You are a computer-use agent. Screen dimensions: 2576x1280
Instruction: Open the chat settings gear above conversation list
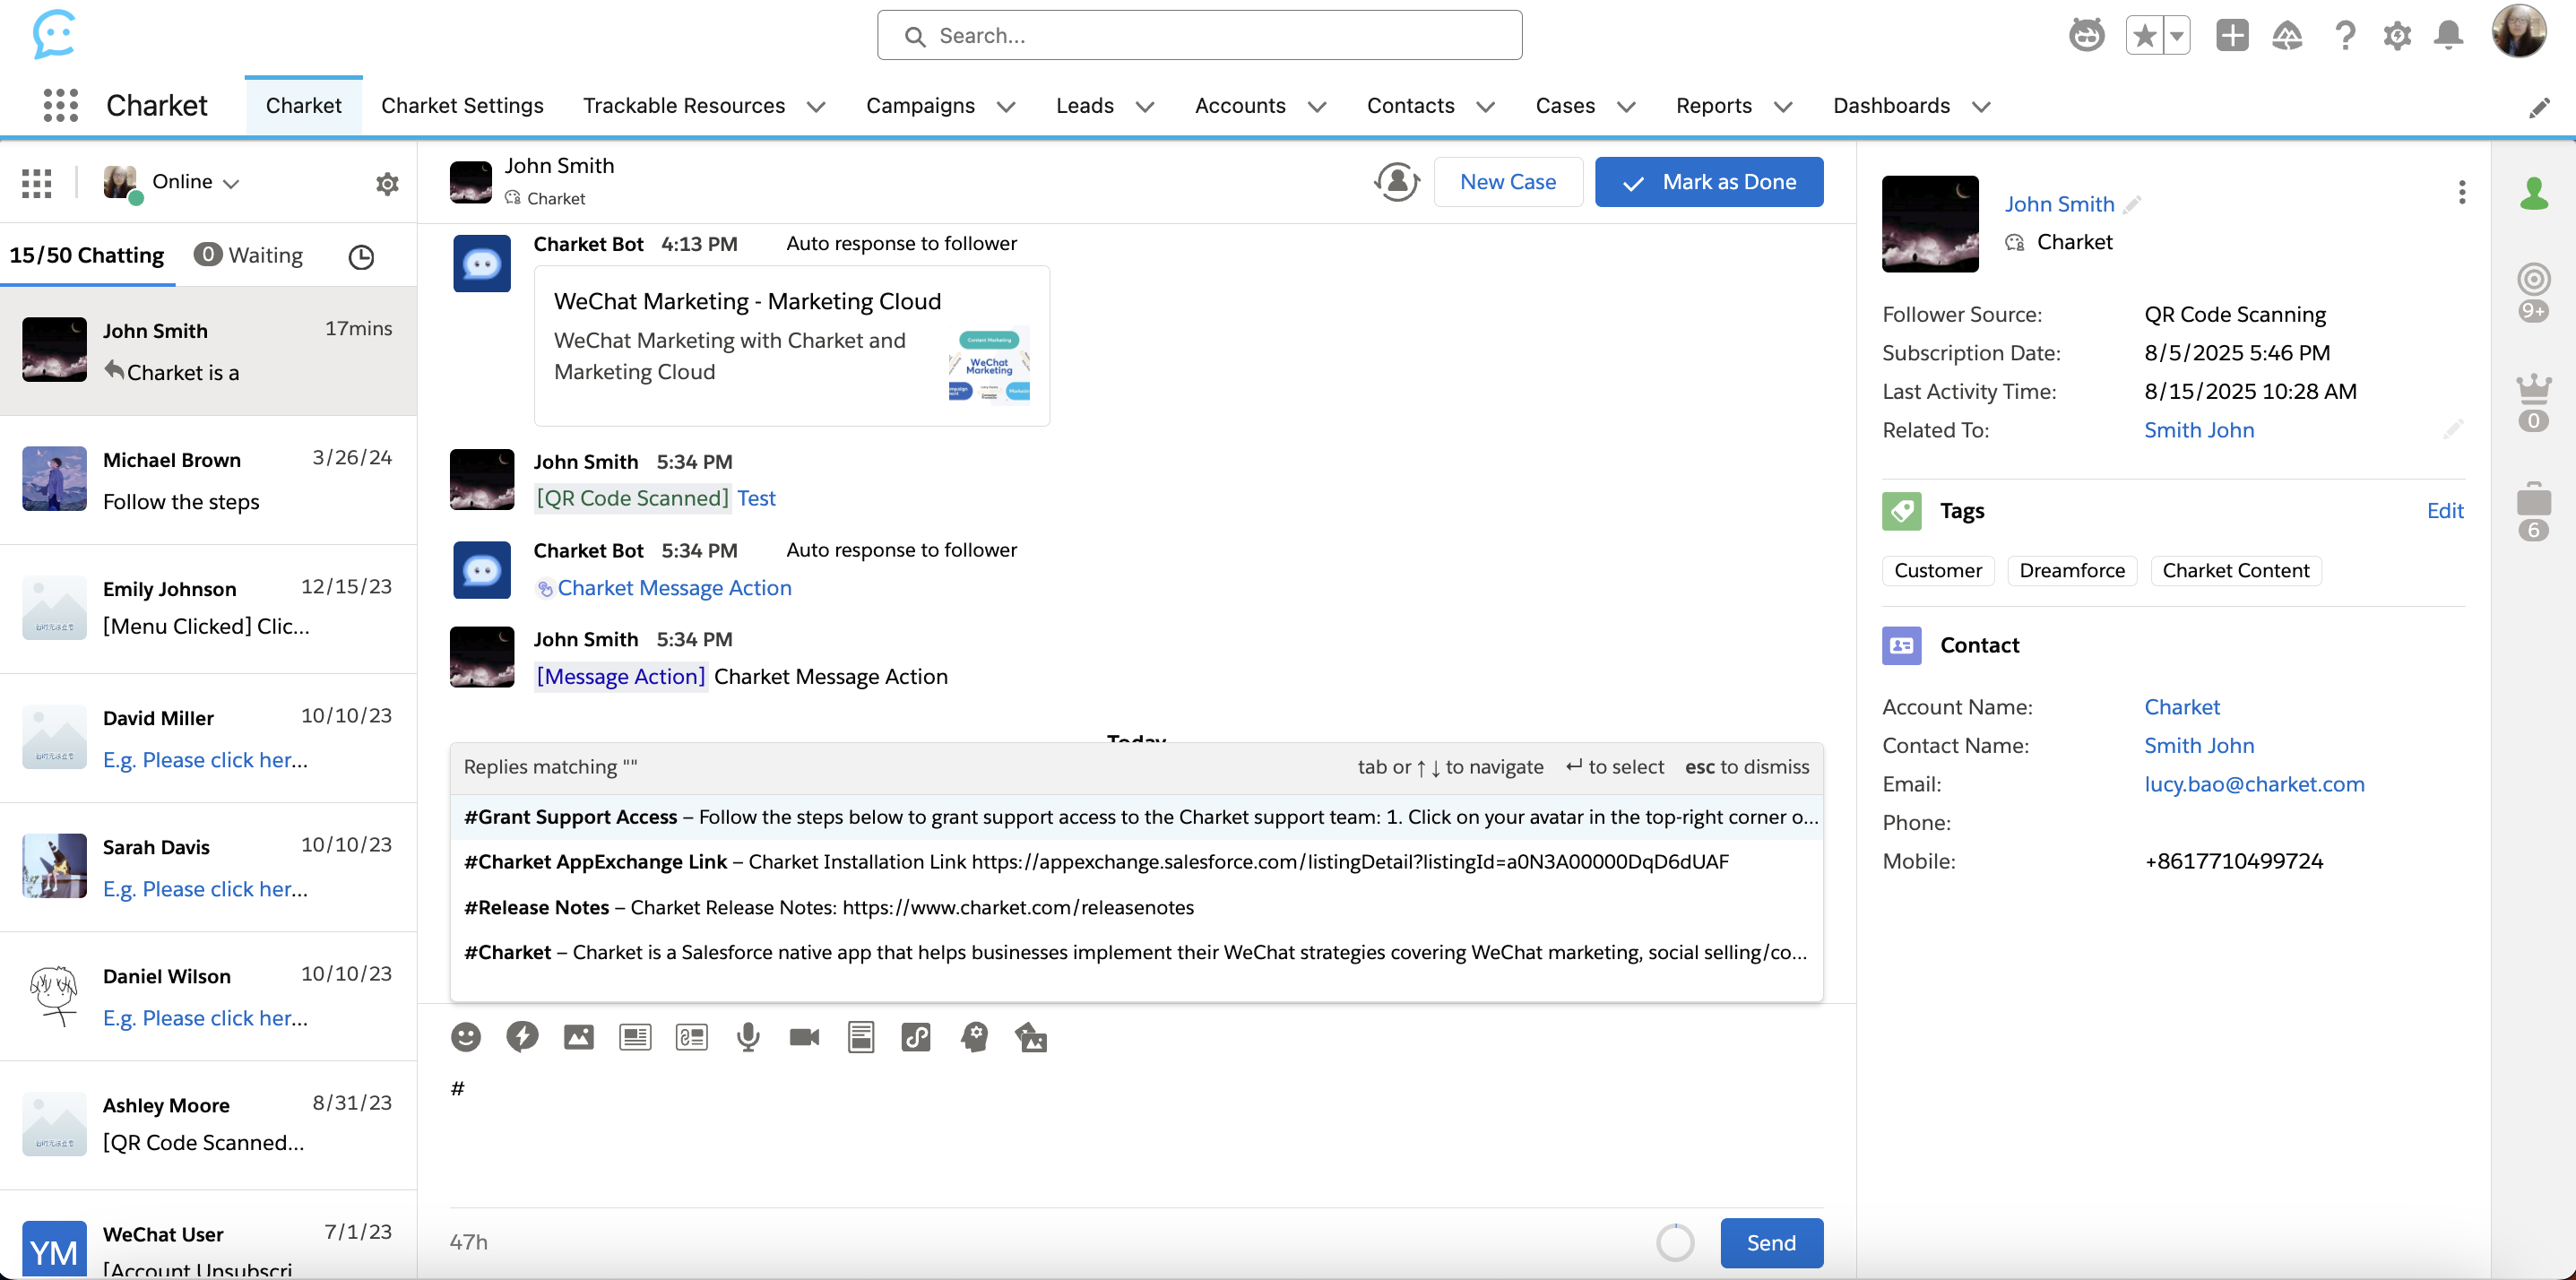tap(387, 183)
